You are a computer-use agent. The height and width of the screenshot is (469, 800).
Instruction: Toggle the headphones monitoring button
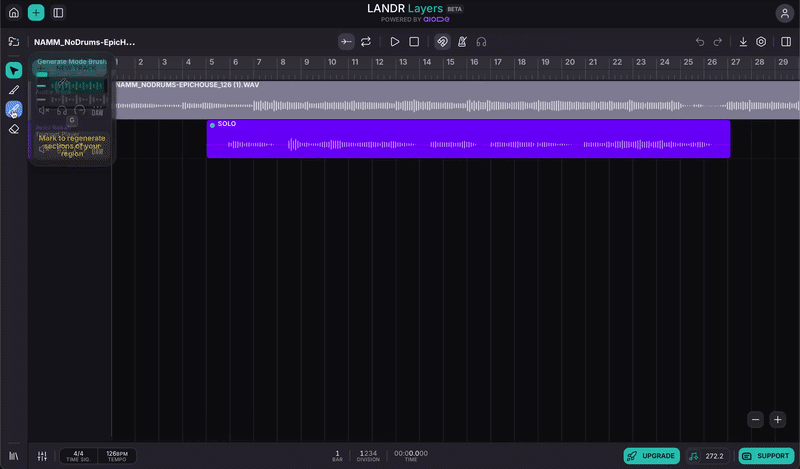click(481, 42)
